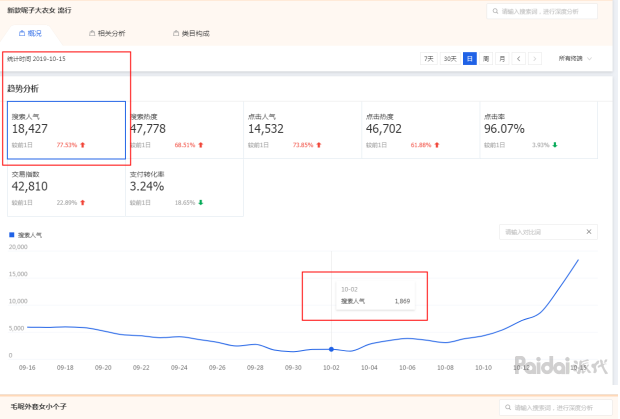Click the 新款呢子大衣女 流行 keyword title
This screenshot has height=419, width=620.
39,10
